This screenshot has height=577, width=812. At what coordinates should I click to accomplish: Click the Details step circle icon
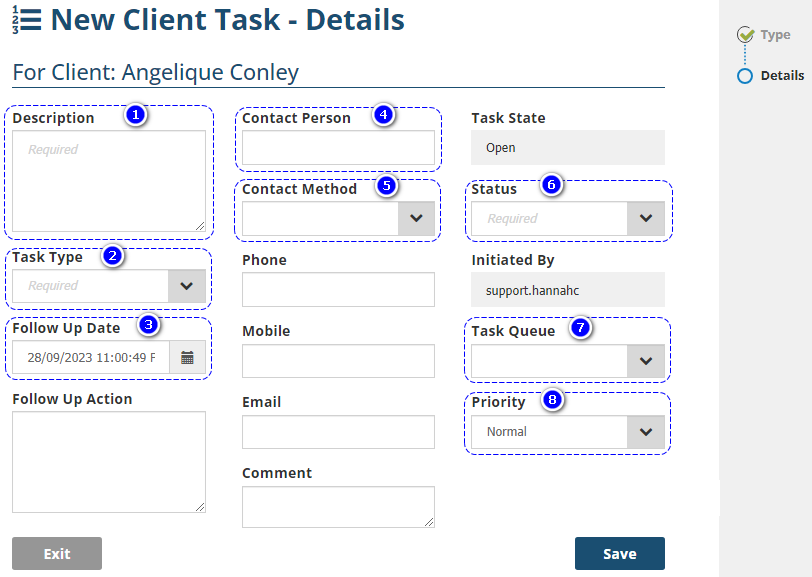pos(745,76)
